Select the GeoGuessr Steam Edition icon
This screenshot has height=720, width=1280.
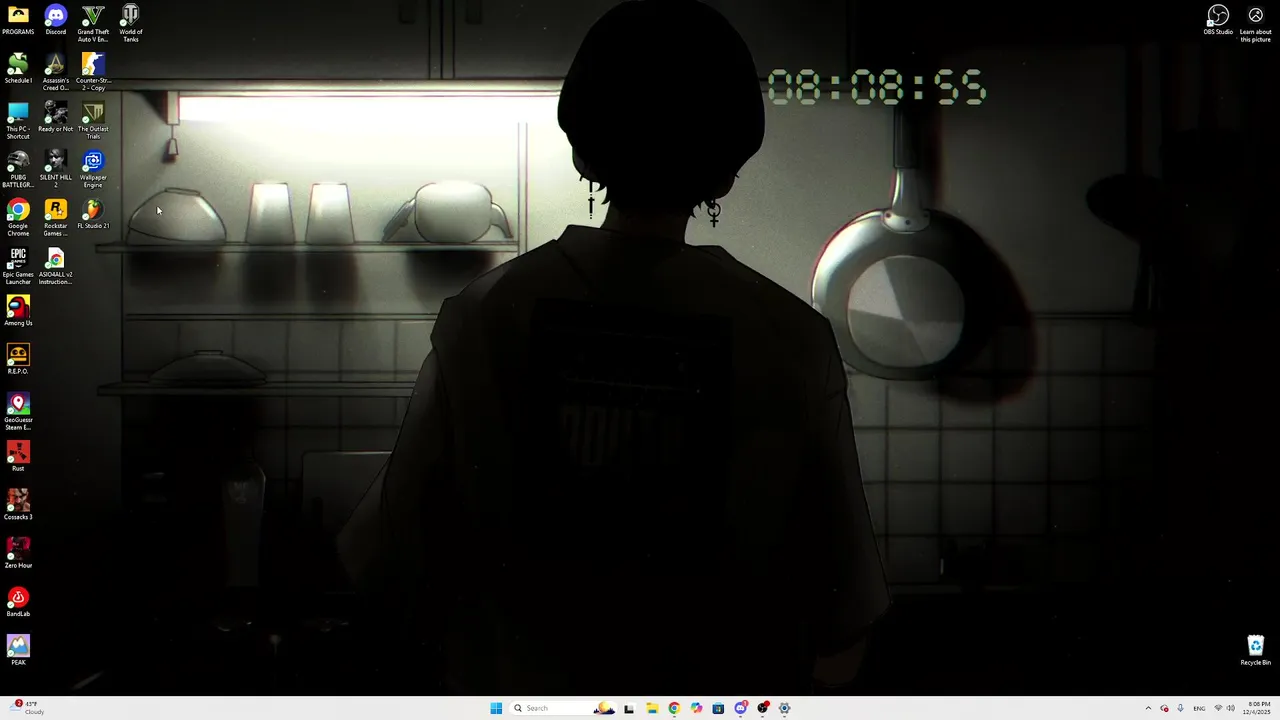pyautogui.click(x=18, y=411)
